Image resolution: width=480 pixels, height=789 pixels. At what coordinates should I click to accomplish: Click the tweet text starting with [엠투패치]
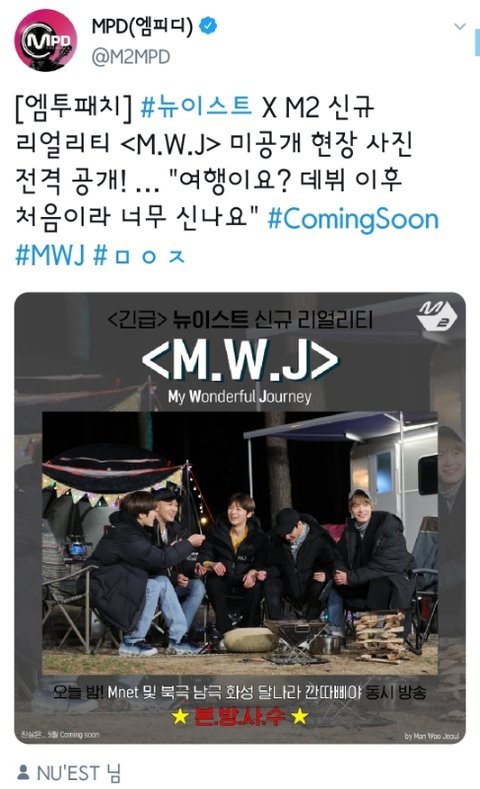pos(227,181)
